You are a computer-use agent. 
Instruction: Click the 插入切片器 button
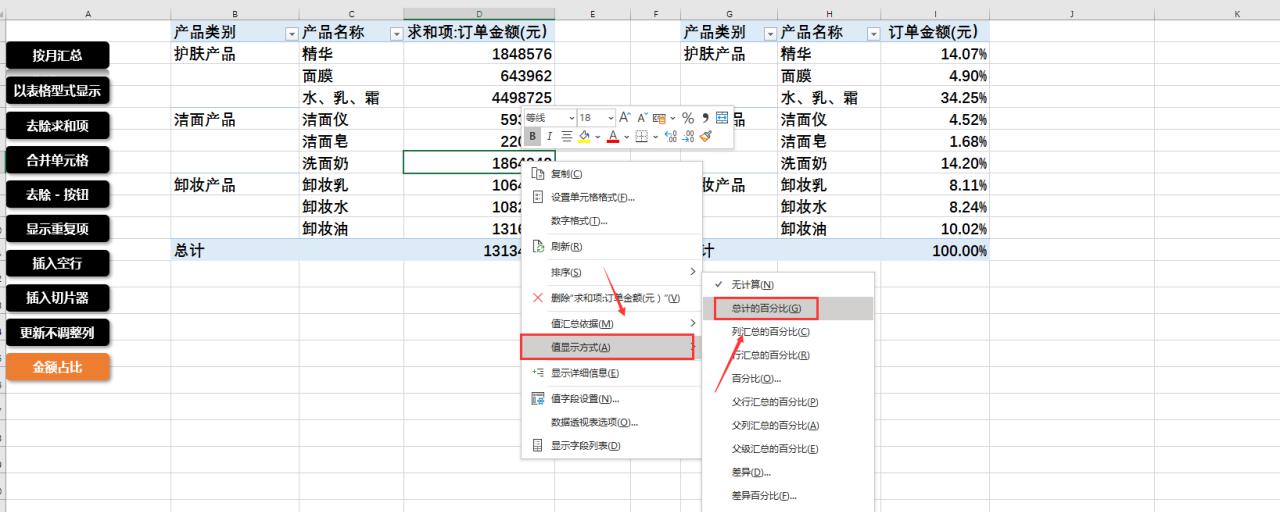58,298
